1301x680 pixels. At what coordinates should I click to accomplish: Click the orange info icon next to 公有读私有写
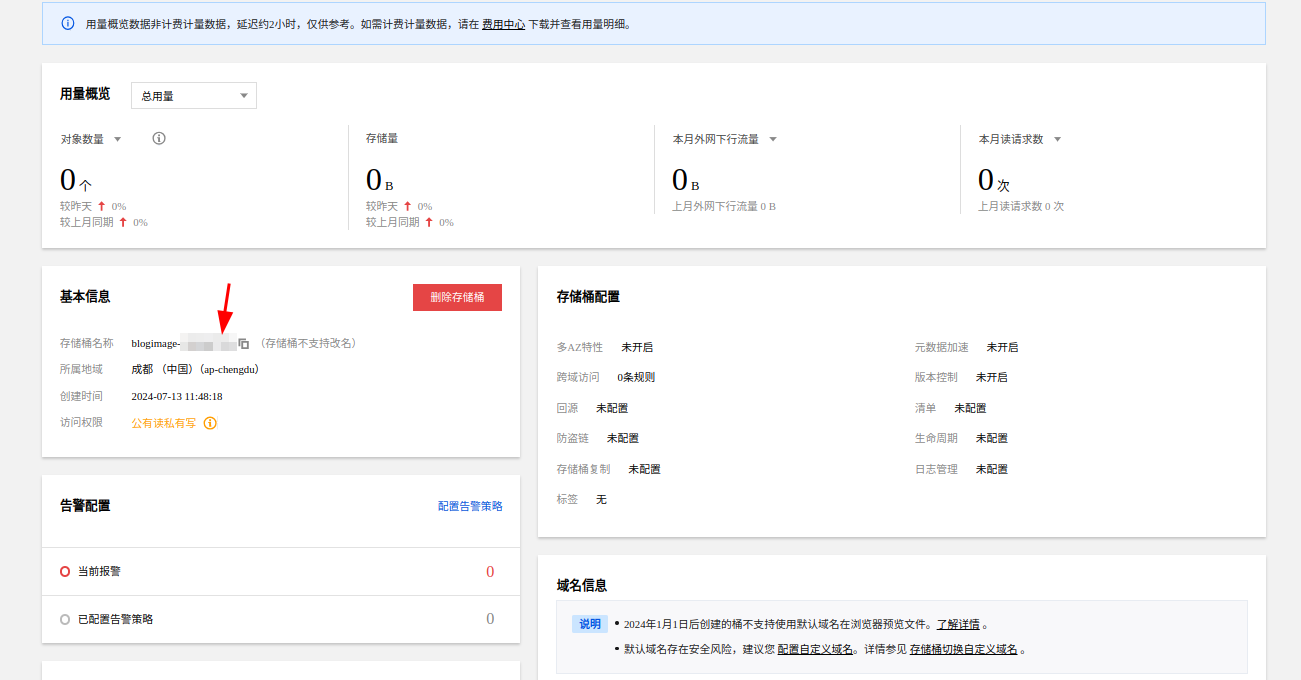[210, 423]
